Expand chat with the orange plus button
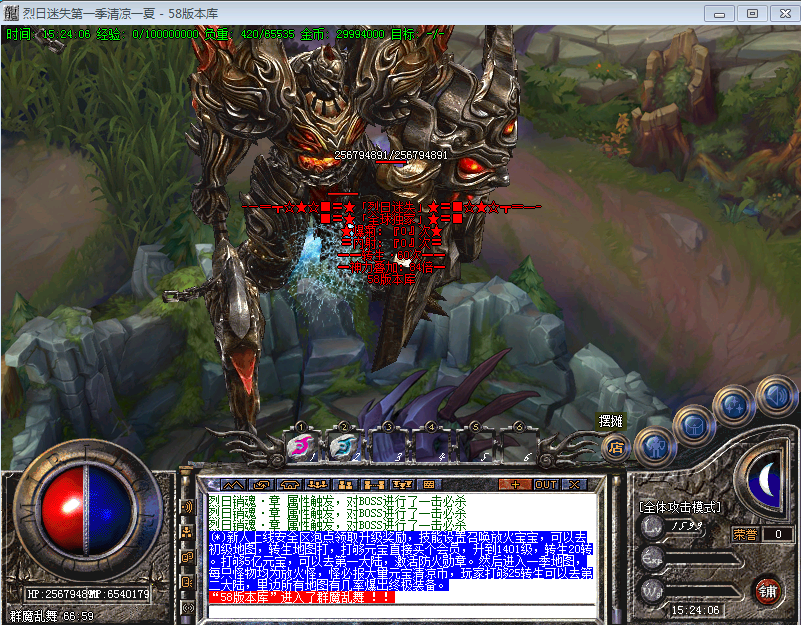Viewport: 801px width, 625px height. pyautogui.click(x=516, y=484)
